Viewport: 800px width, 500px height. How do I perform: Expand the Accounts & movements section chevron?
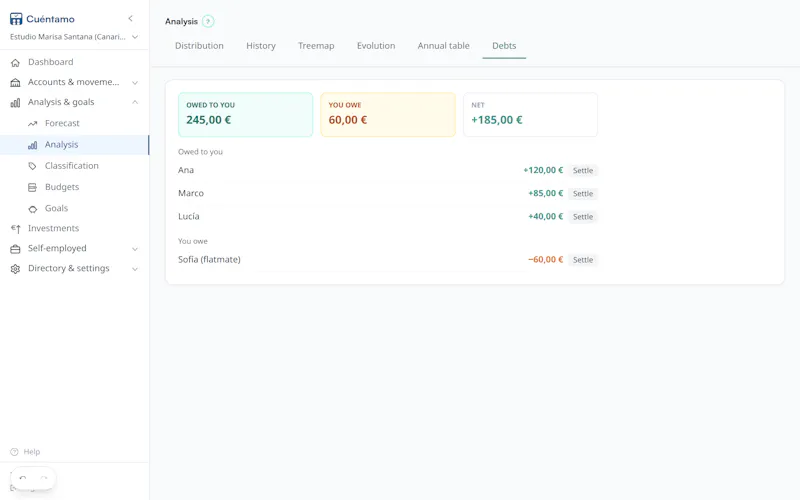coord(135,82)
